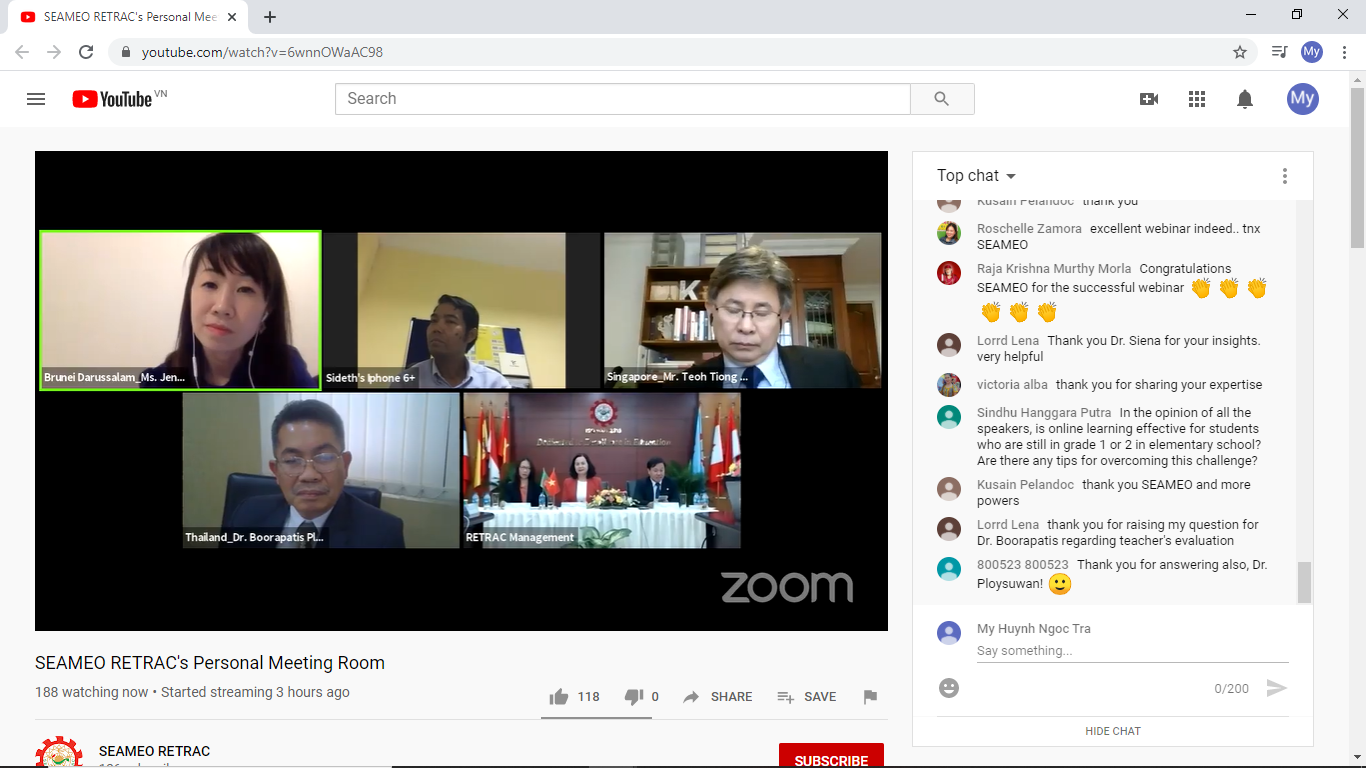Open the YouTube hamburger guide menu

[36, 99]
